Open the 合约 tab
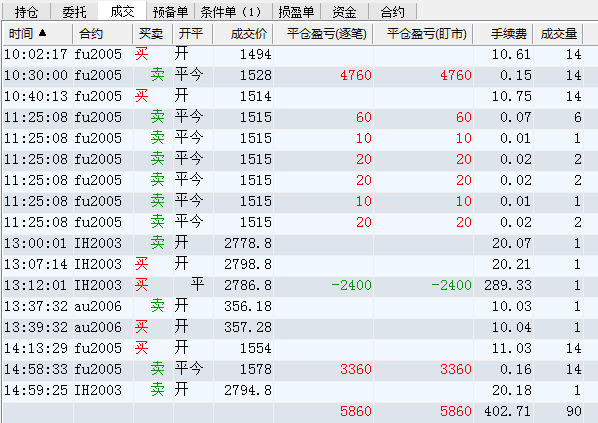 click(392, 12)
